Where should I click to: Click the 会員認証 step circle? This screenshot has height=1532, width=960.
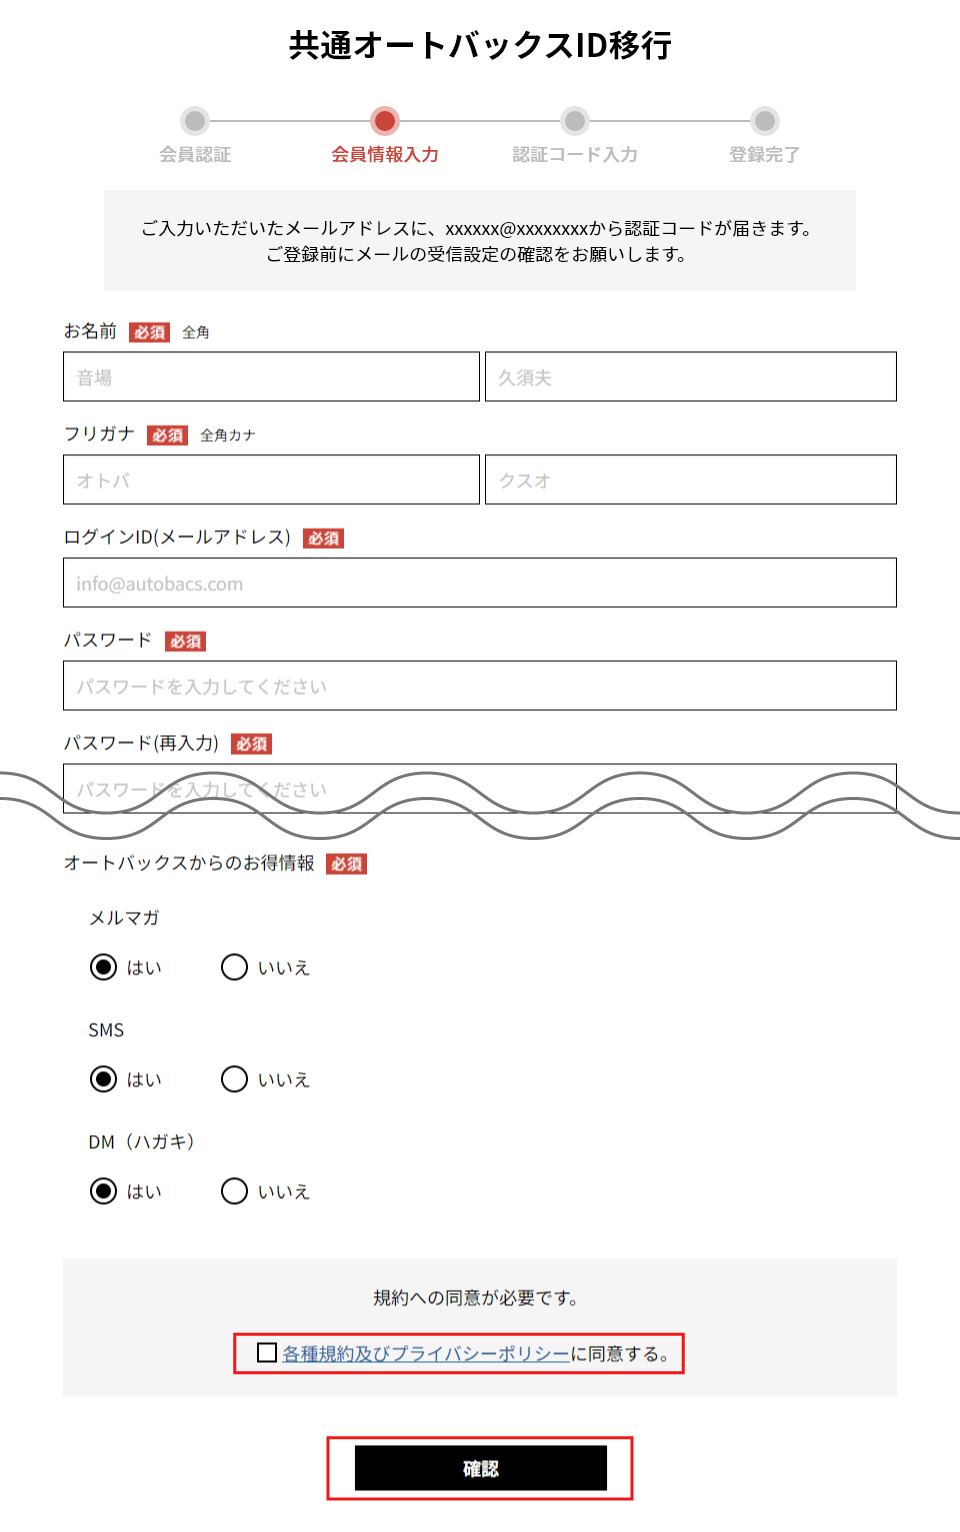[x=195, y=121]
